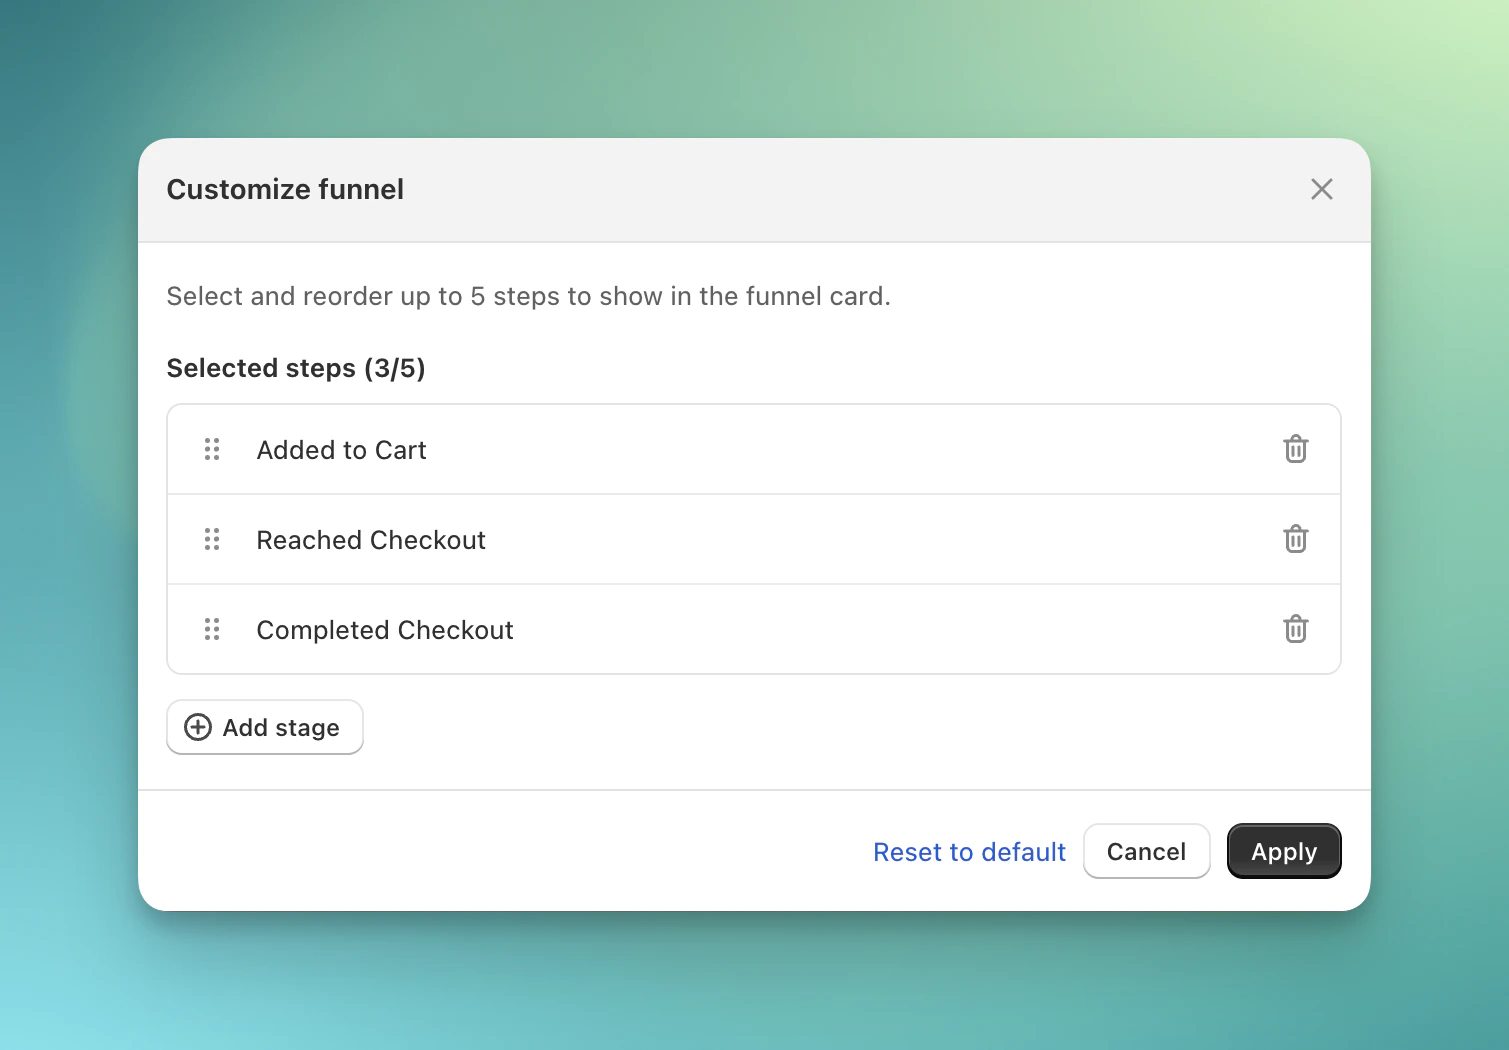Add a new stage to the funnel
Screen dimensions: 1509x1050
coord(265,727)
